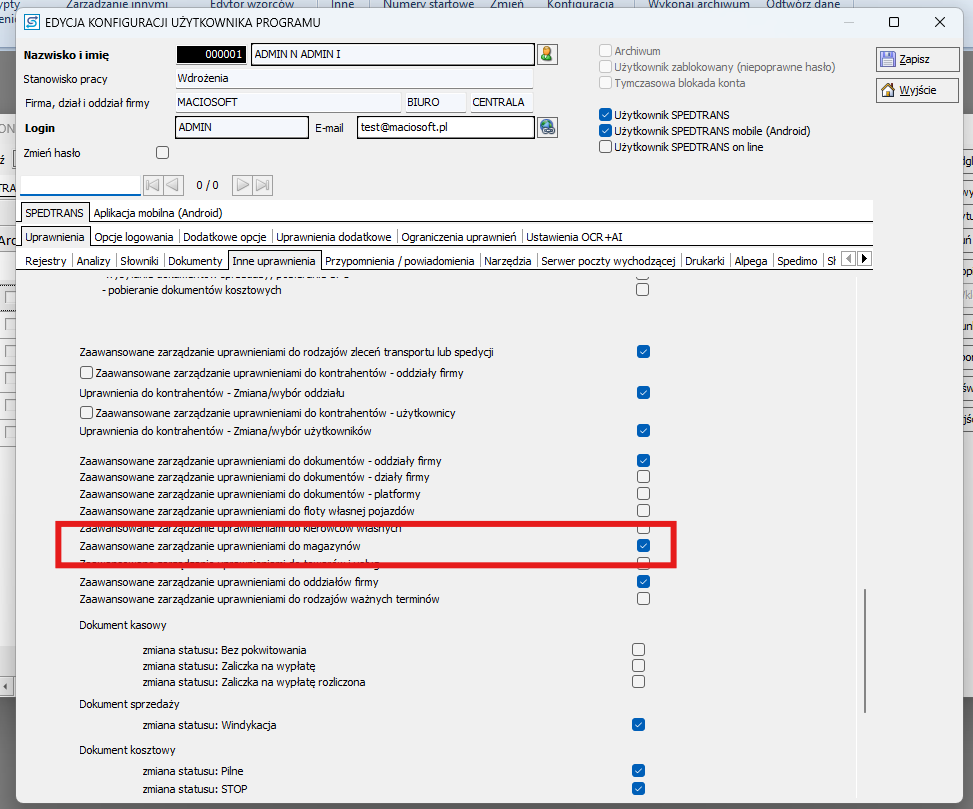Click the E-mail input field

click(x=445, y=127)
